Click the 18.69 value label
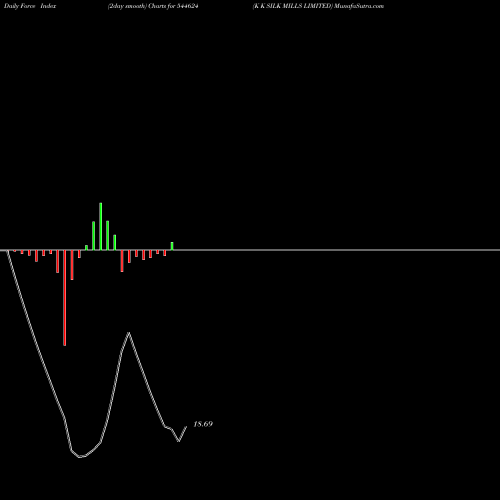This screenshot has height=500, width=500. pyautogui.click(x=203, y=424)
